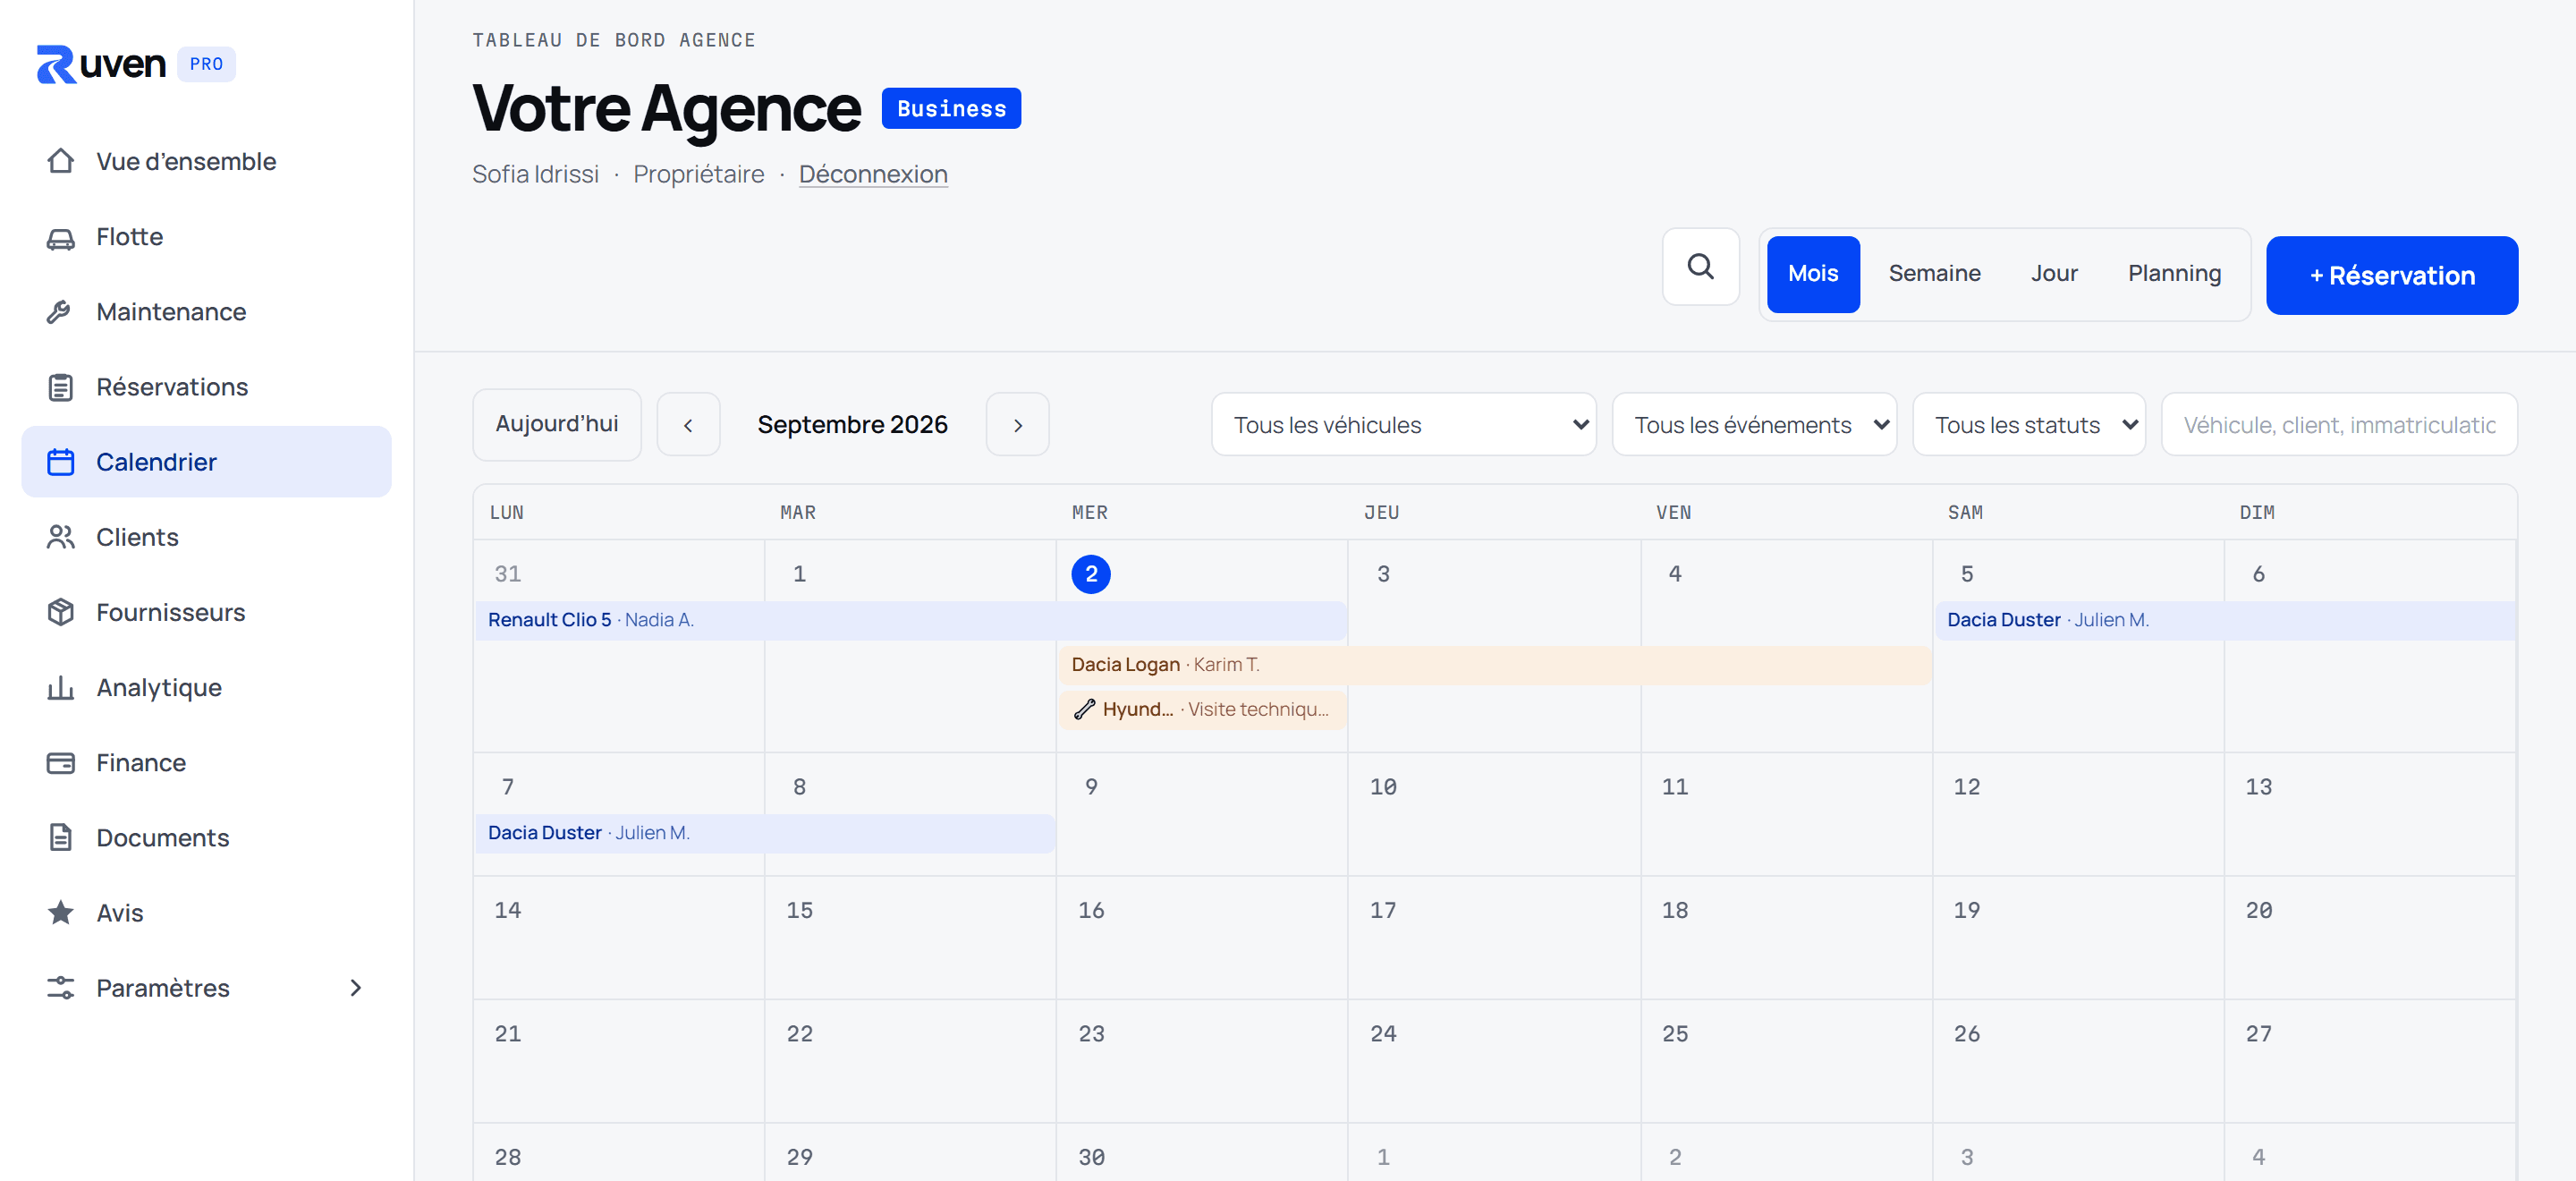The height and width of the screenshot is (1181, 2576).
Task: Go to previous month arrow
Action: pyautogui.click(x=688, y=425)
